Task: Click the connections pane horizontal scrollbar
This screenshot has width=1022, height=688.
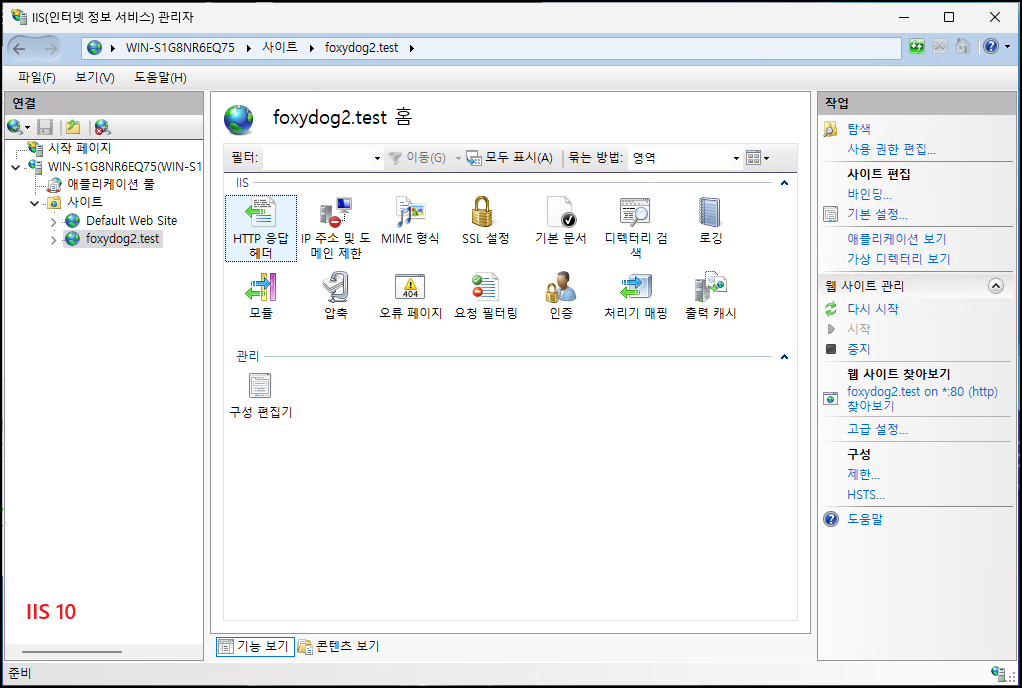Action: (72, 652)
